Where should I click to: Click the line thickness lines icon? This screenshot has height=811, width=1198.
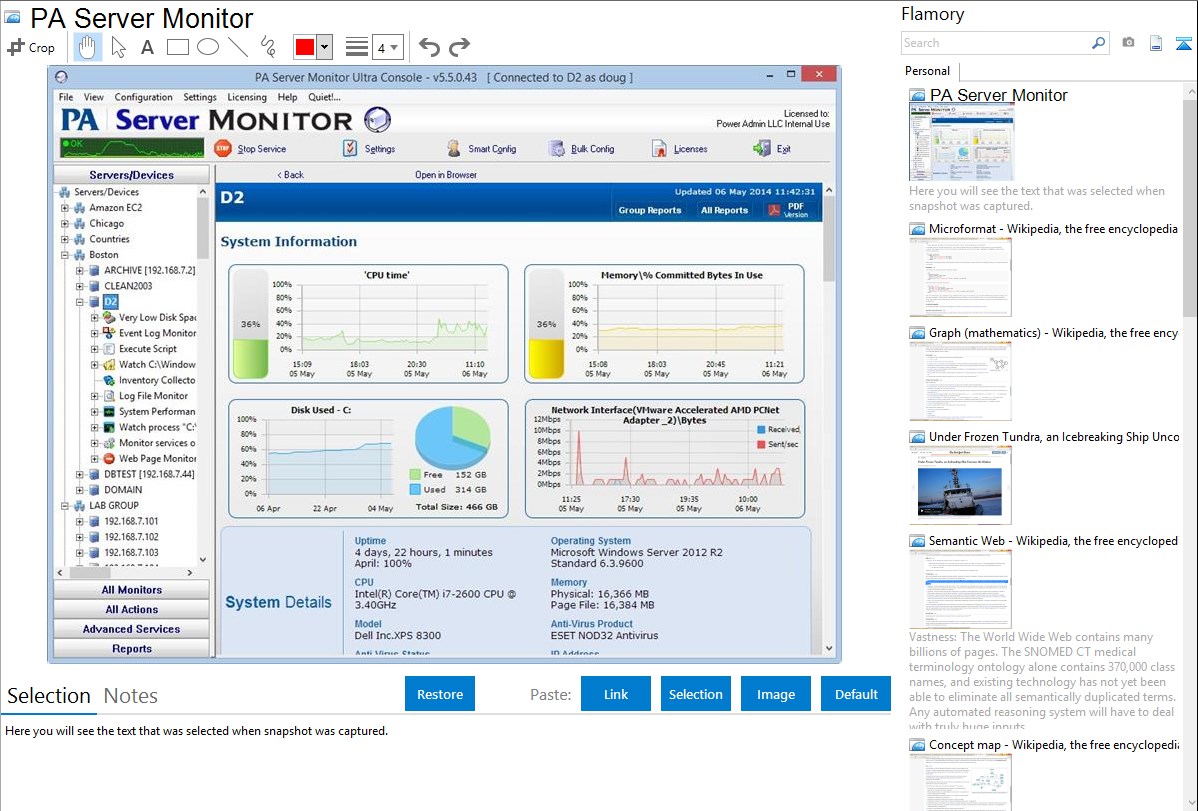coord(357,47)
